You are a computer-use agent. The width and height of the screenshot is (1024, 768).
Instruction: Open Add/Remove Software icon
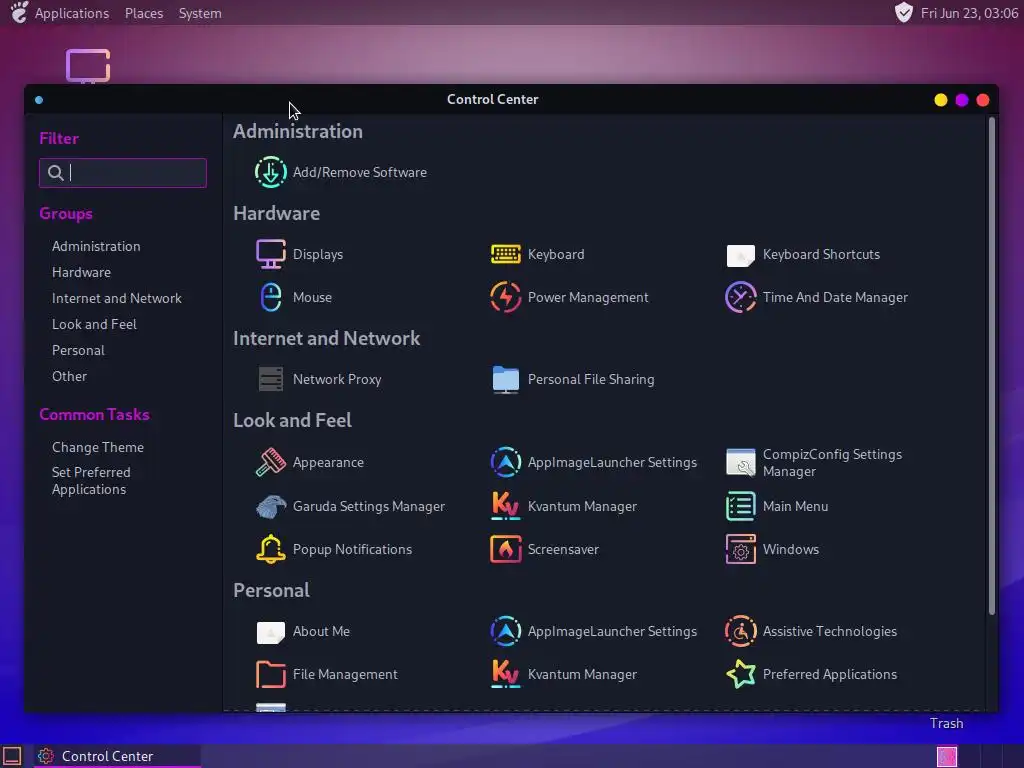pyautogui.click(x=270, y=172)
